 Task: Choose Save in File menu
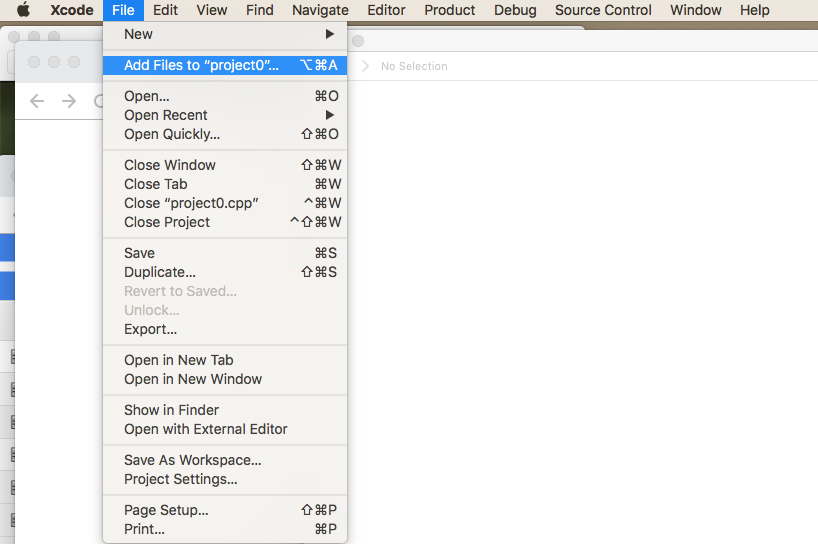pyautogui.click(x=225, y=253)
